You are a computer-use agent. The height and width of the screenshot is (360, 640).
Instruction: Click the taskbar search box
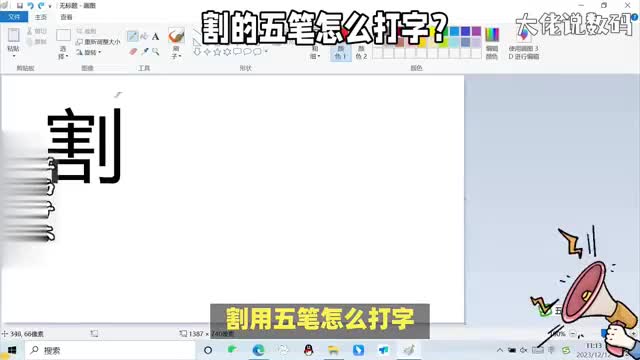click(110, 350)
